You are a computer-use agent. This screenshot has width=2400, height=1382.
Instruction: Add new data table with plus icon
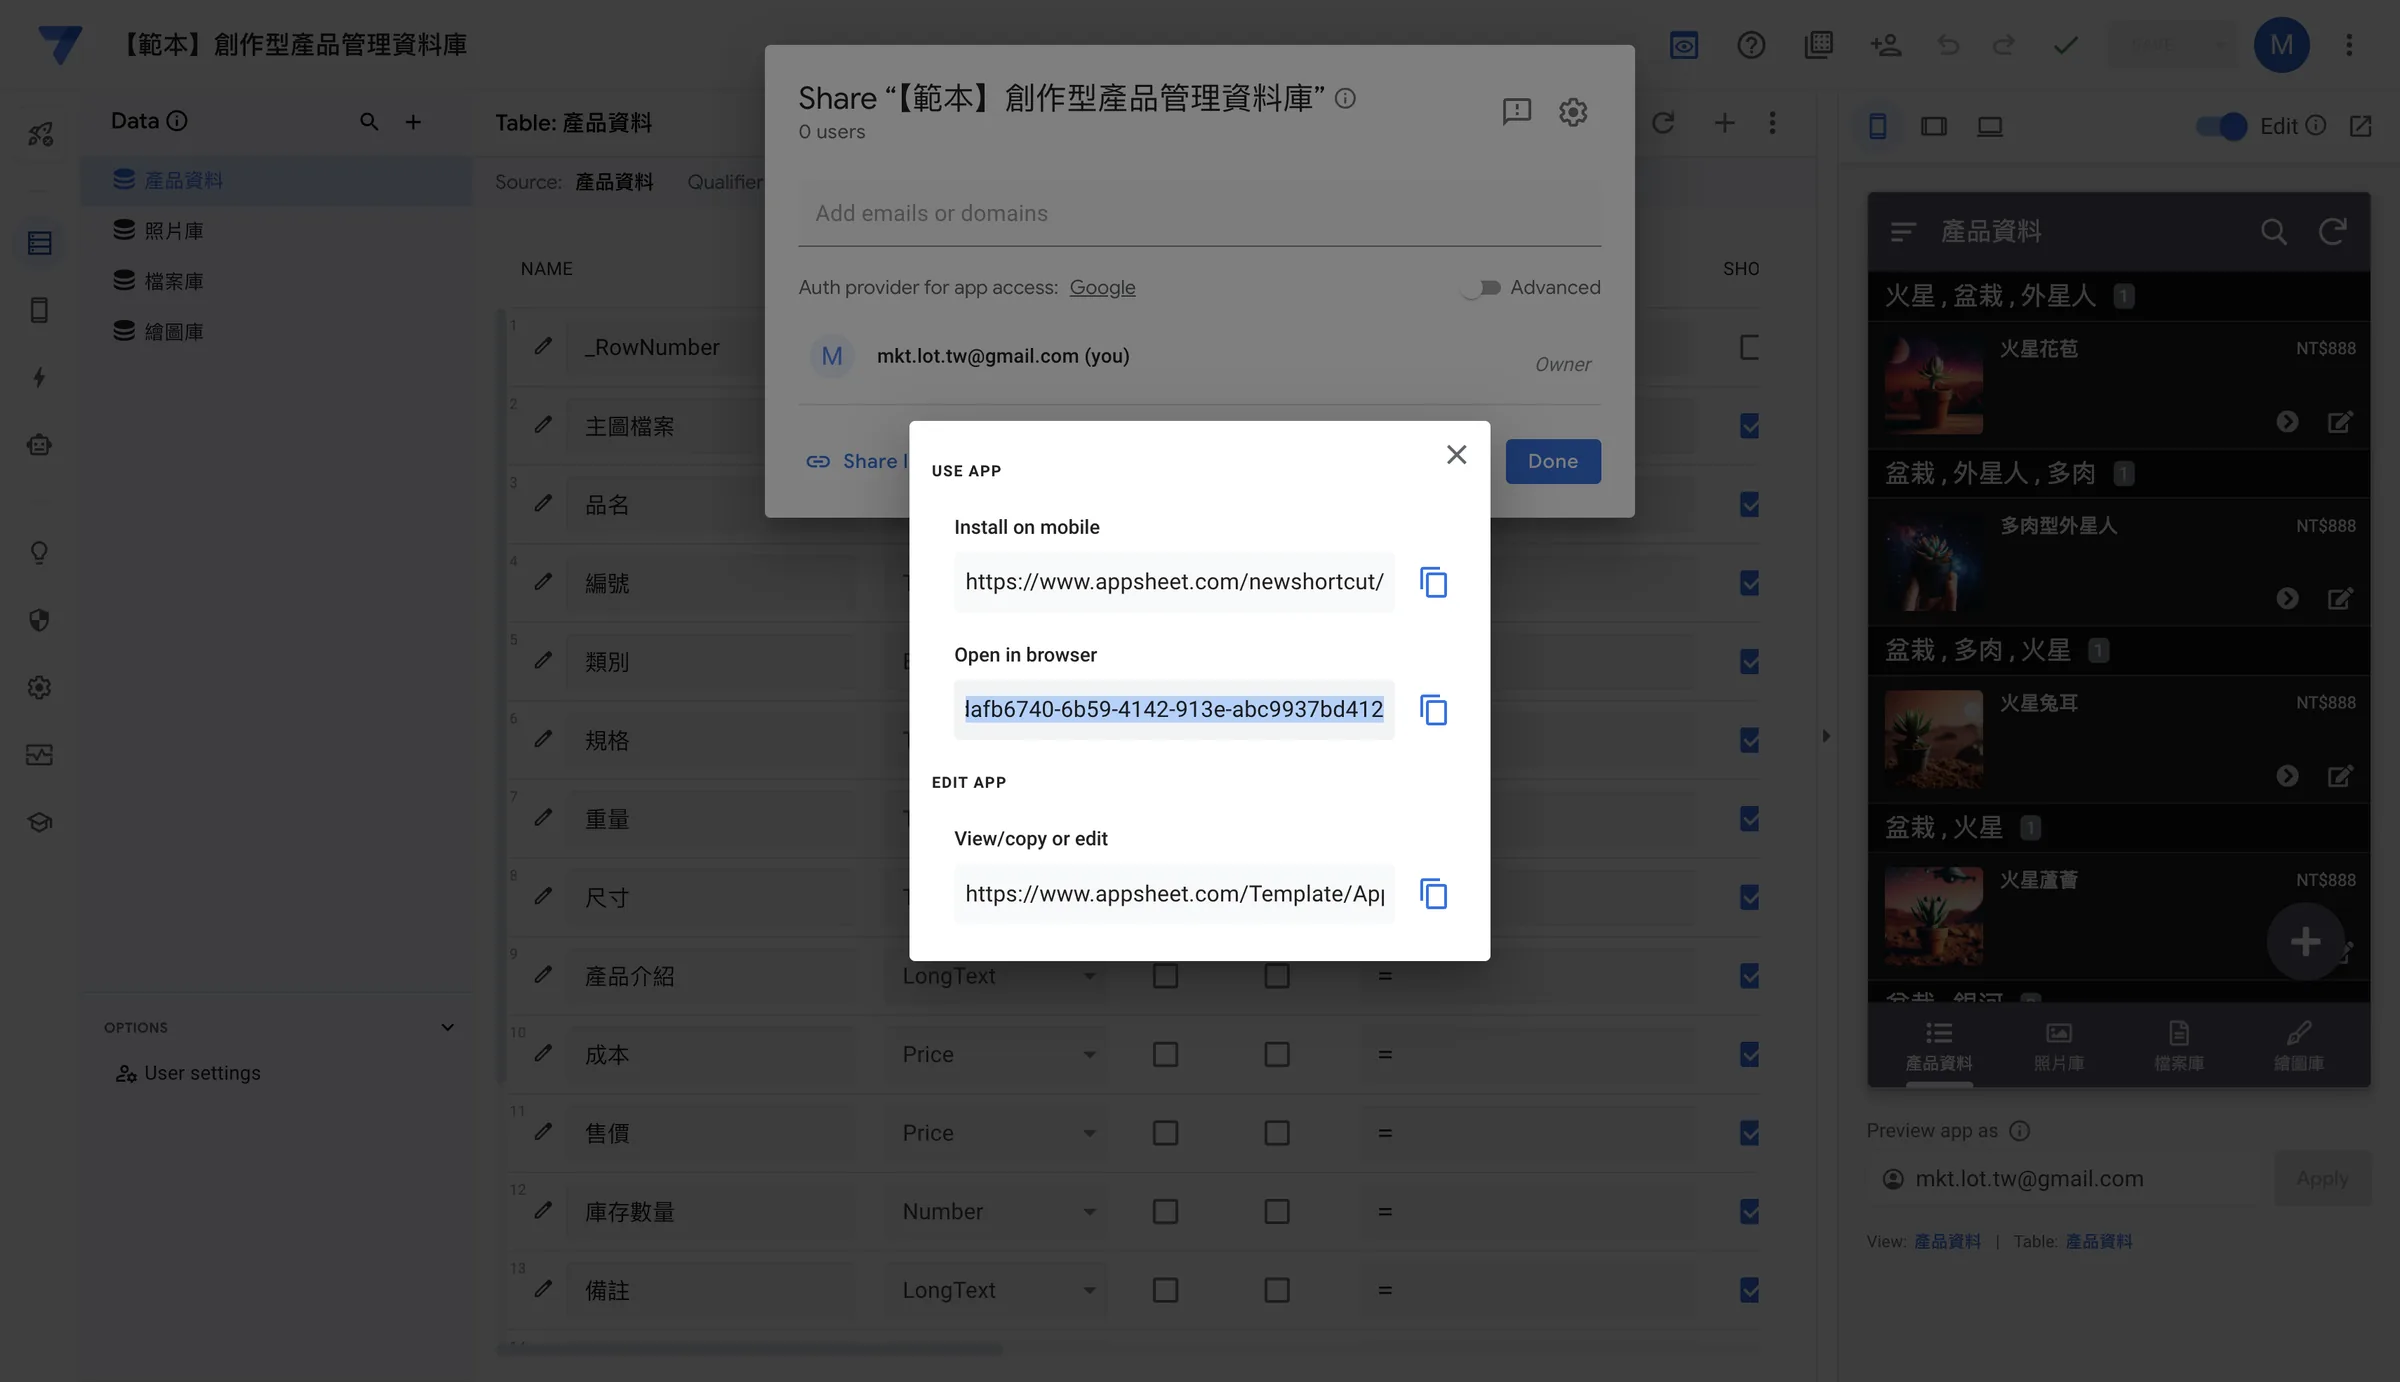click(413, 122)
